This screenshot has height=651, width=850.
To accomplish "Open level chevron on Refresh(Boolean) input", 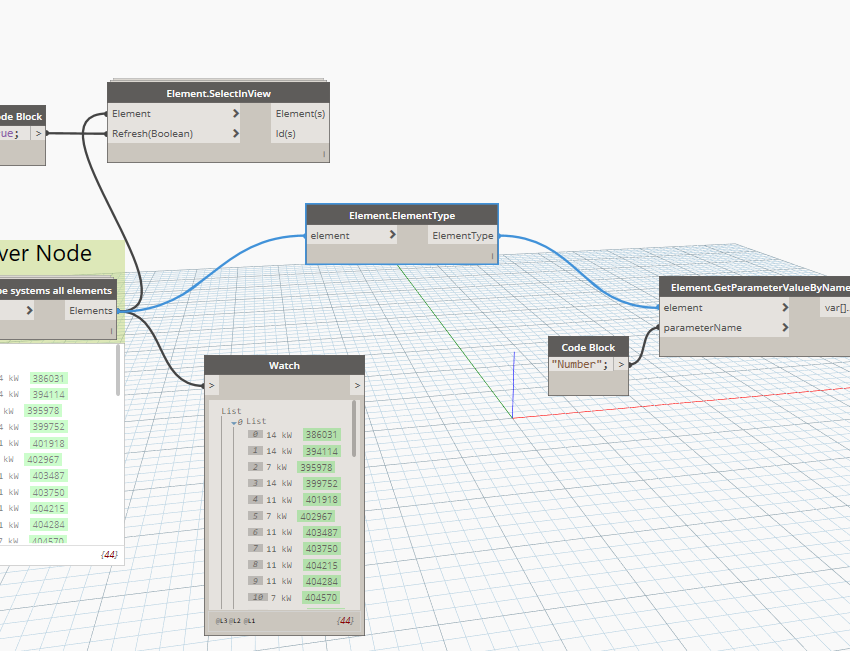I will point(236,133).
